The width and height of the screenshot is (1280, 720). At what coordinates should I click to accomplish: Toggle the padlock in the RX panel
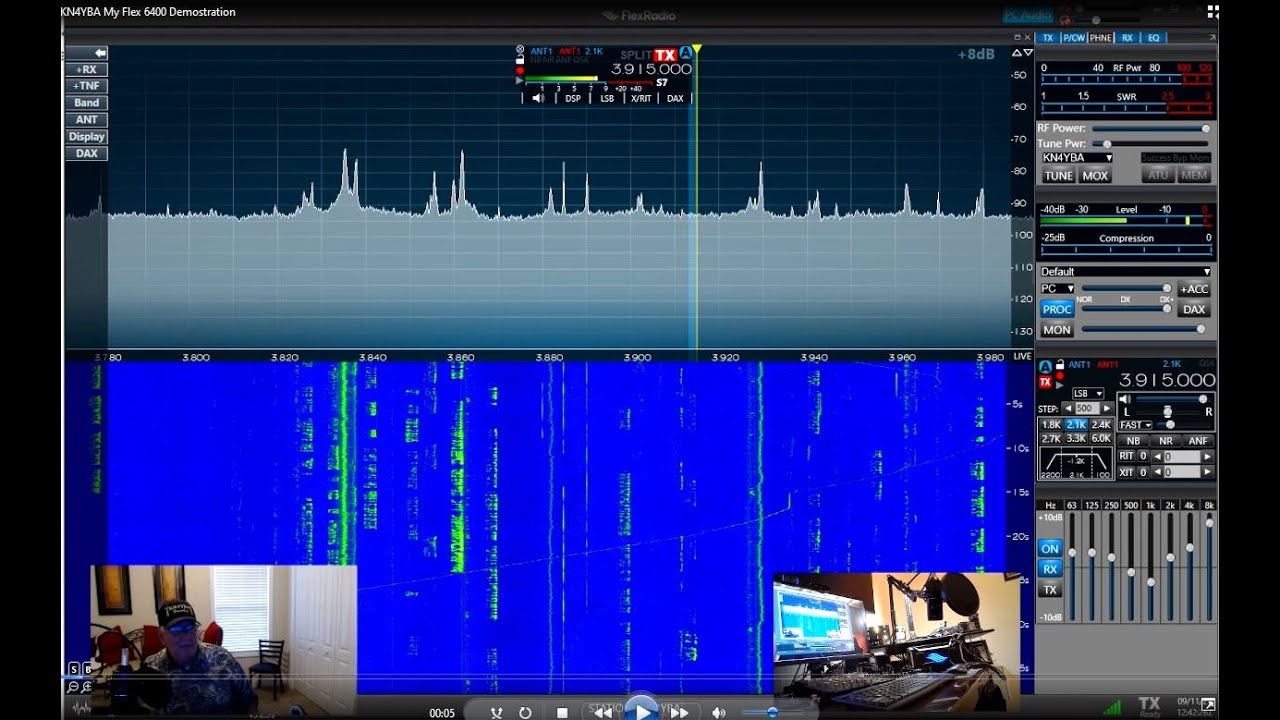(x=1059, y=365)
